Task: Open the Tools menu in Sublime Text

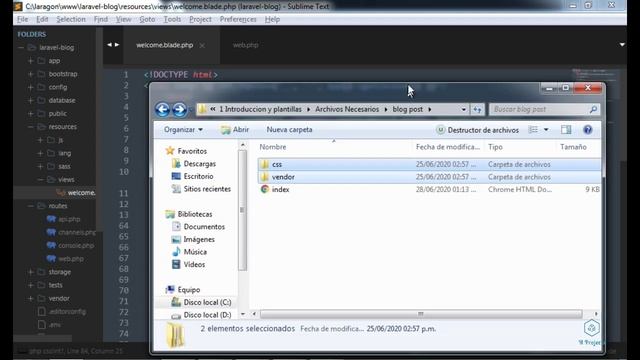Action: pyautogui.click(x=172, y=19)
